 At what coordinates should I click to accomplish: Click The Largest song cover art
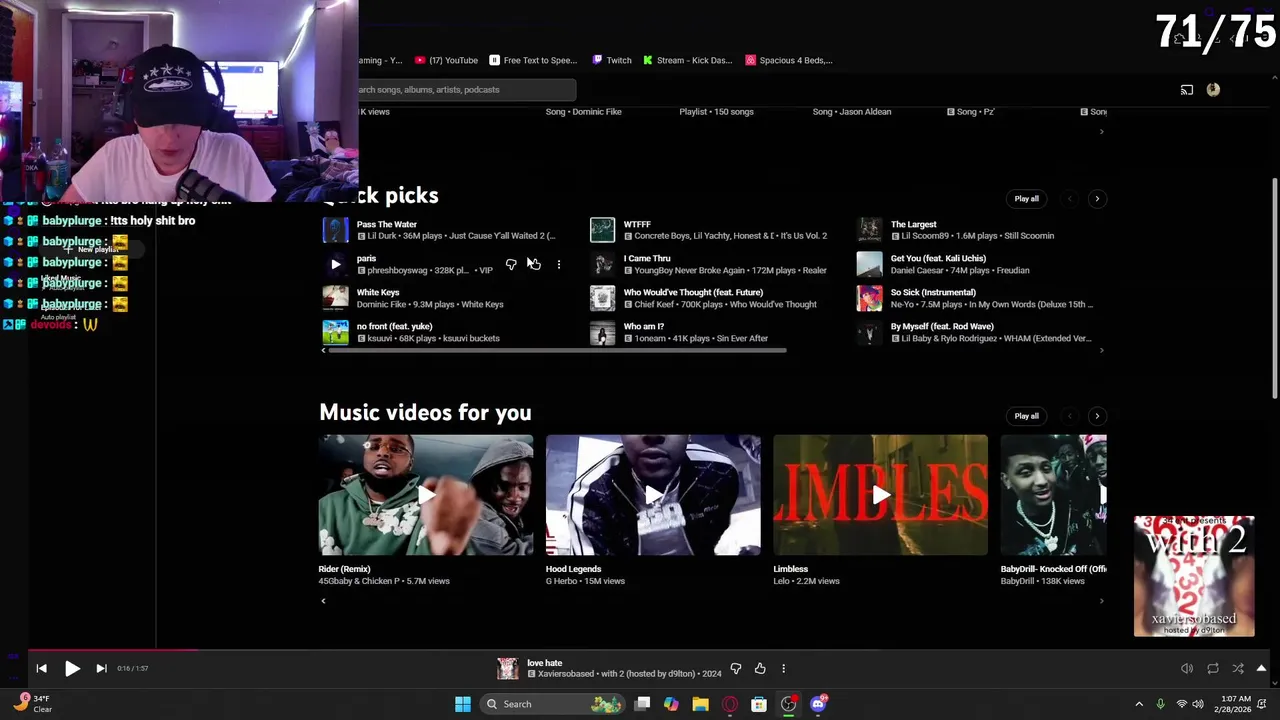(869, 230)
